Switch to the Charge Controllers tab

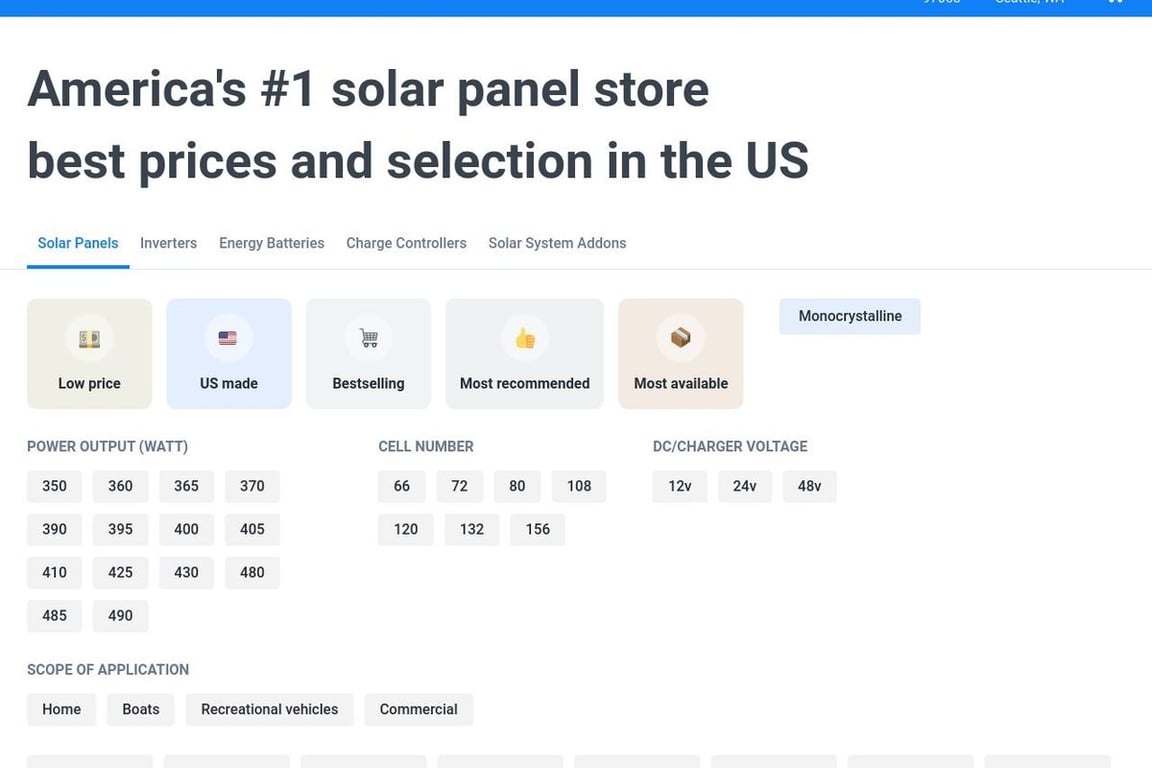pos(406,243)
